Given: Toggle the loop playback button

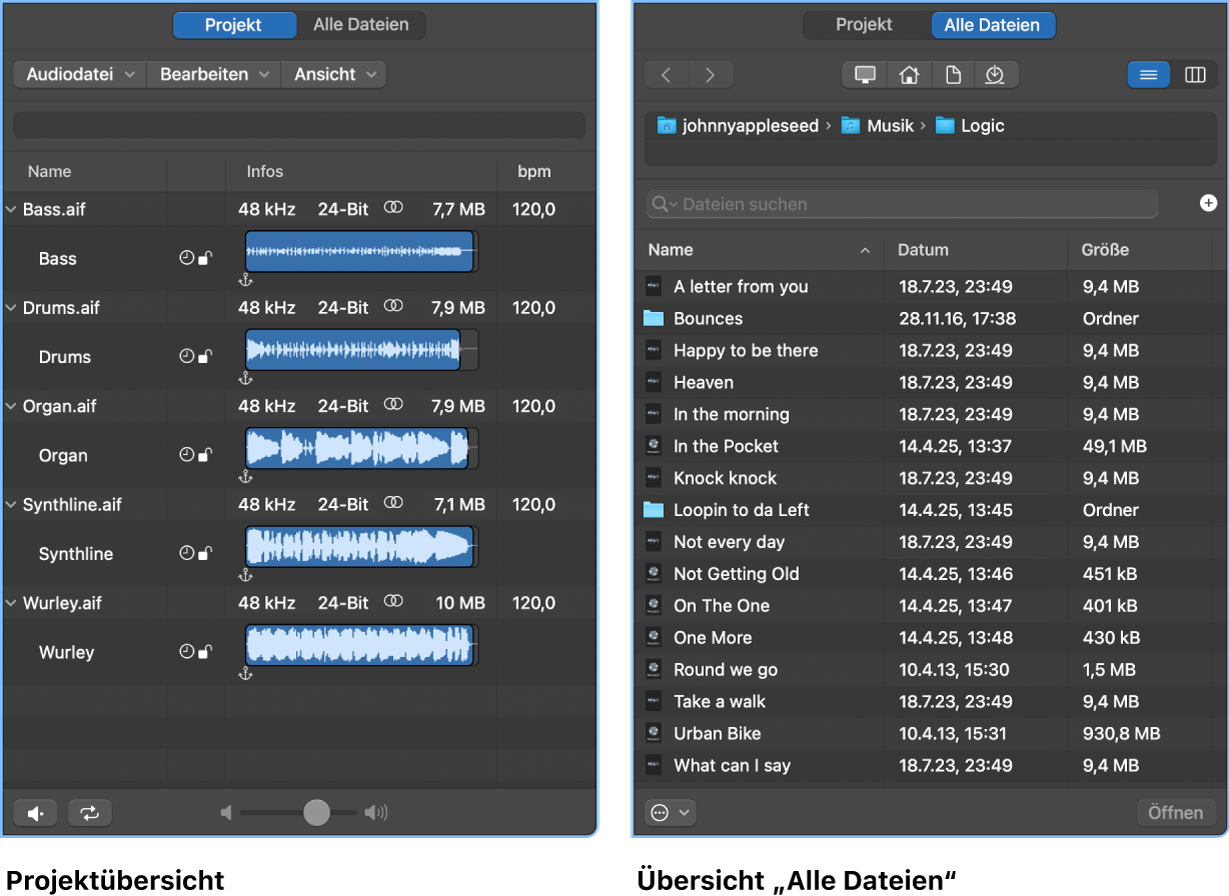Looking at the screenshot, I should point(90,813).
